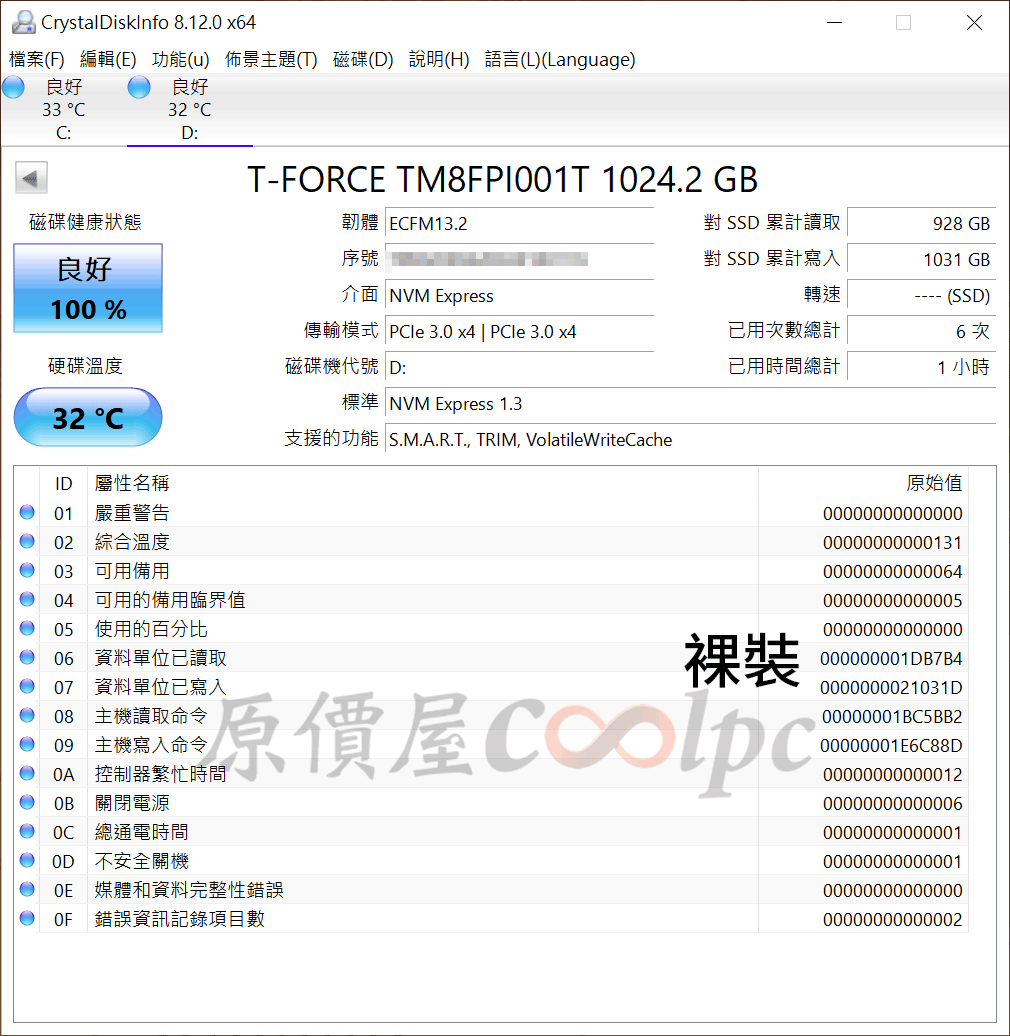Click the interface field NVM Express

coord(519,295)
